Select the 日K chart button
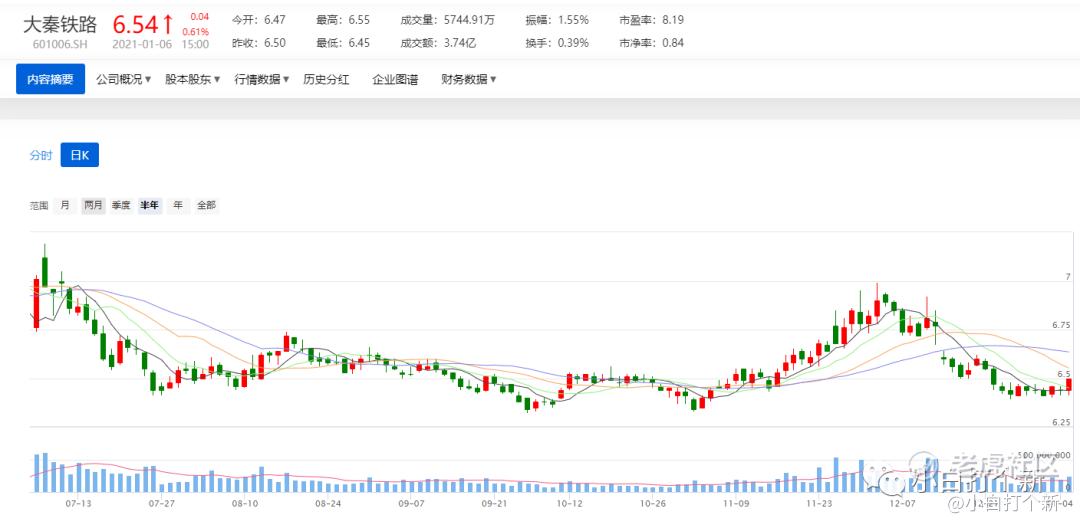 (80, 155)
